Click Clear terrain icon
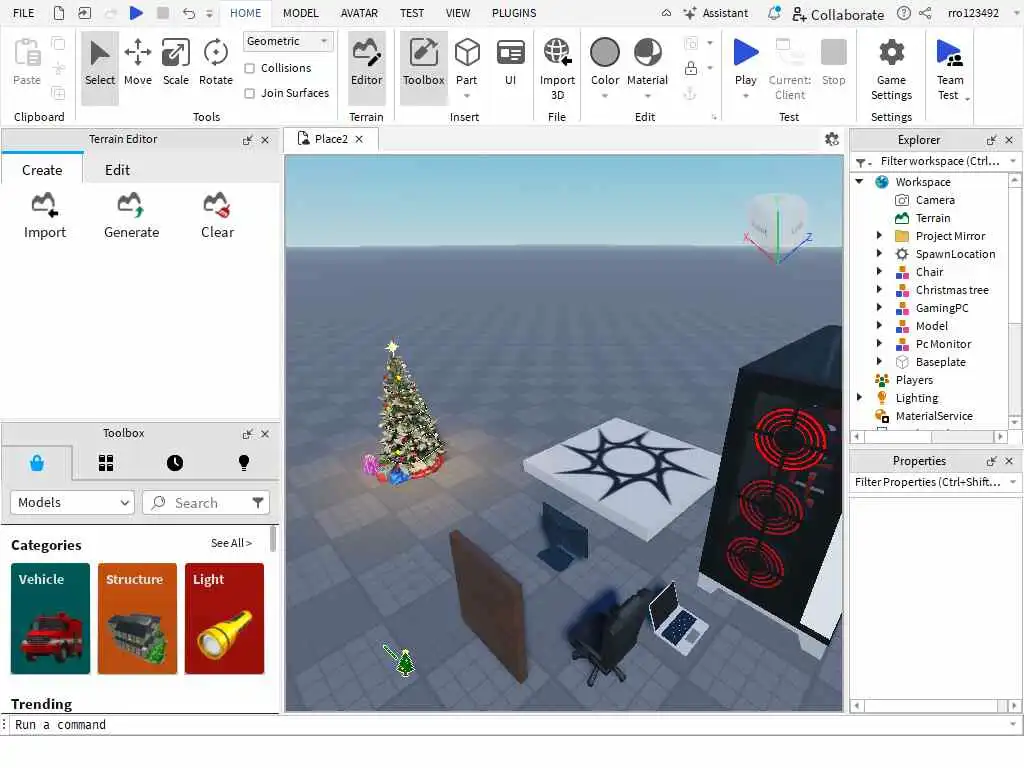The image size is (1024, 768). [217, 216]
